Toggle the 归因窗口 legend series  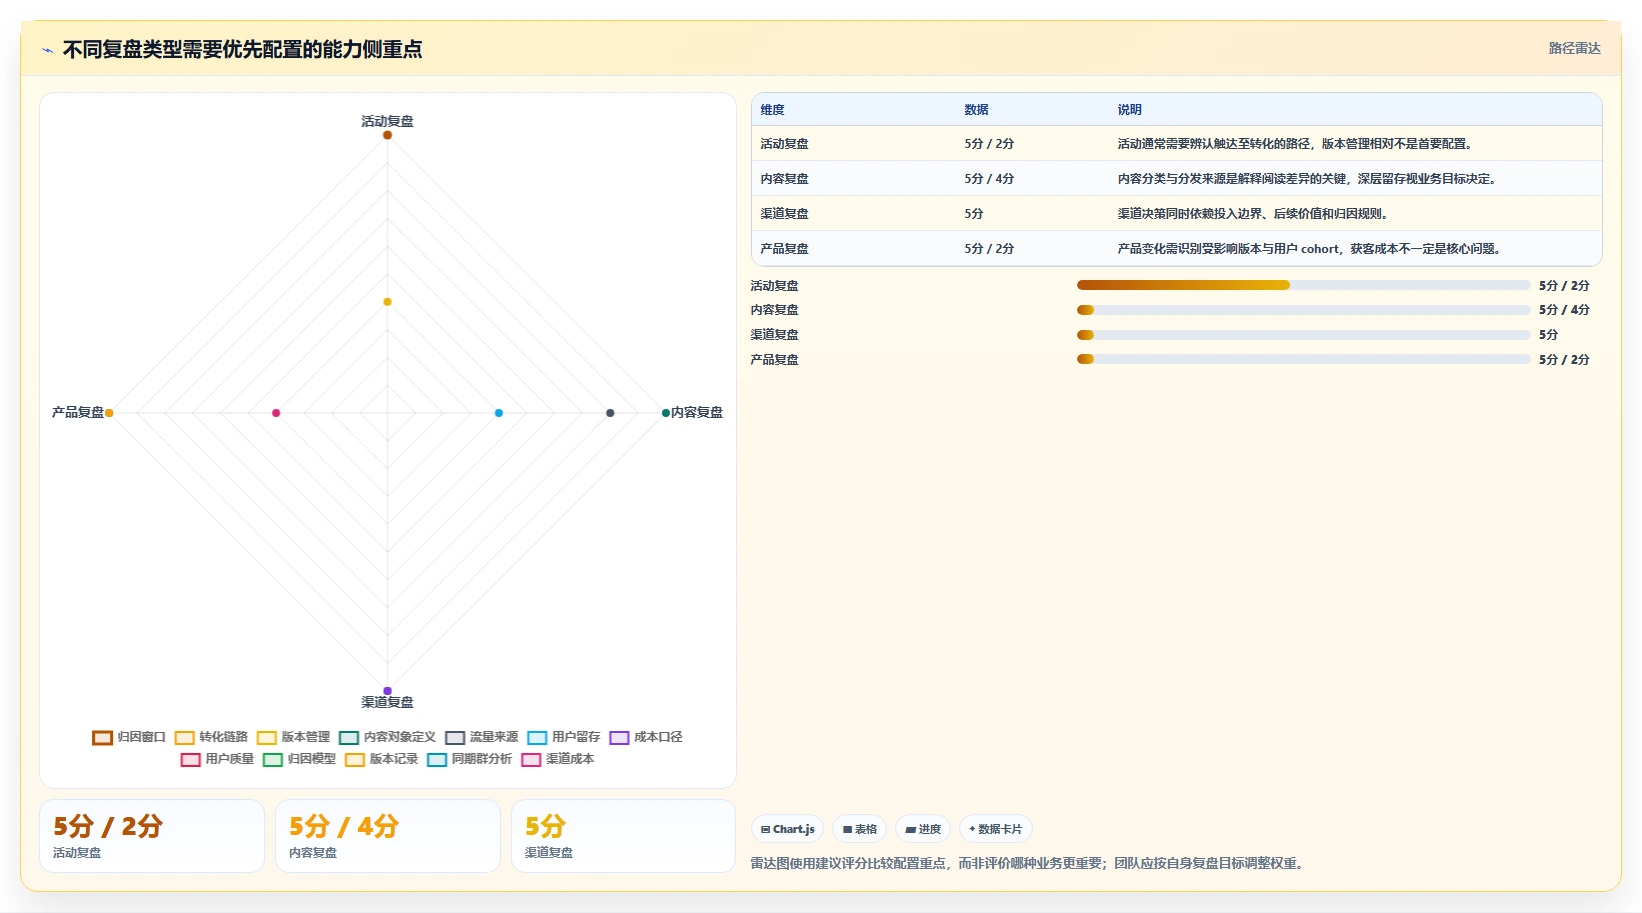(x=129, y=737)
